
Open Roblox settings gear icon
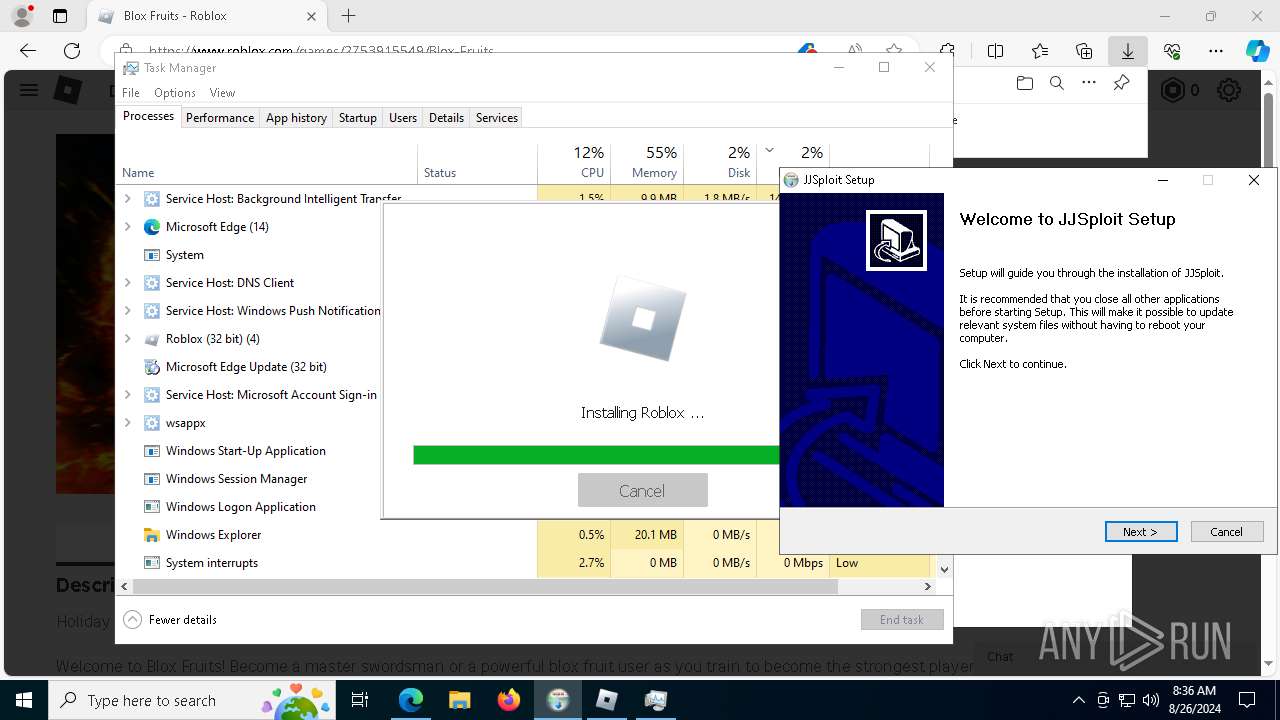pos(1229,90)
